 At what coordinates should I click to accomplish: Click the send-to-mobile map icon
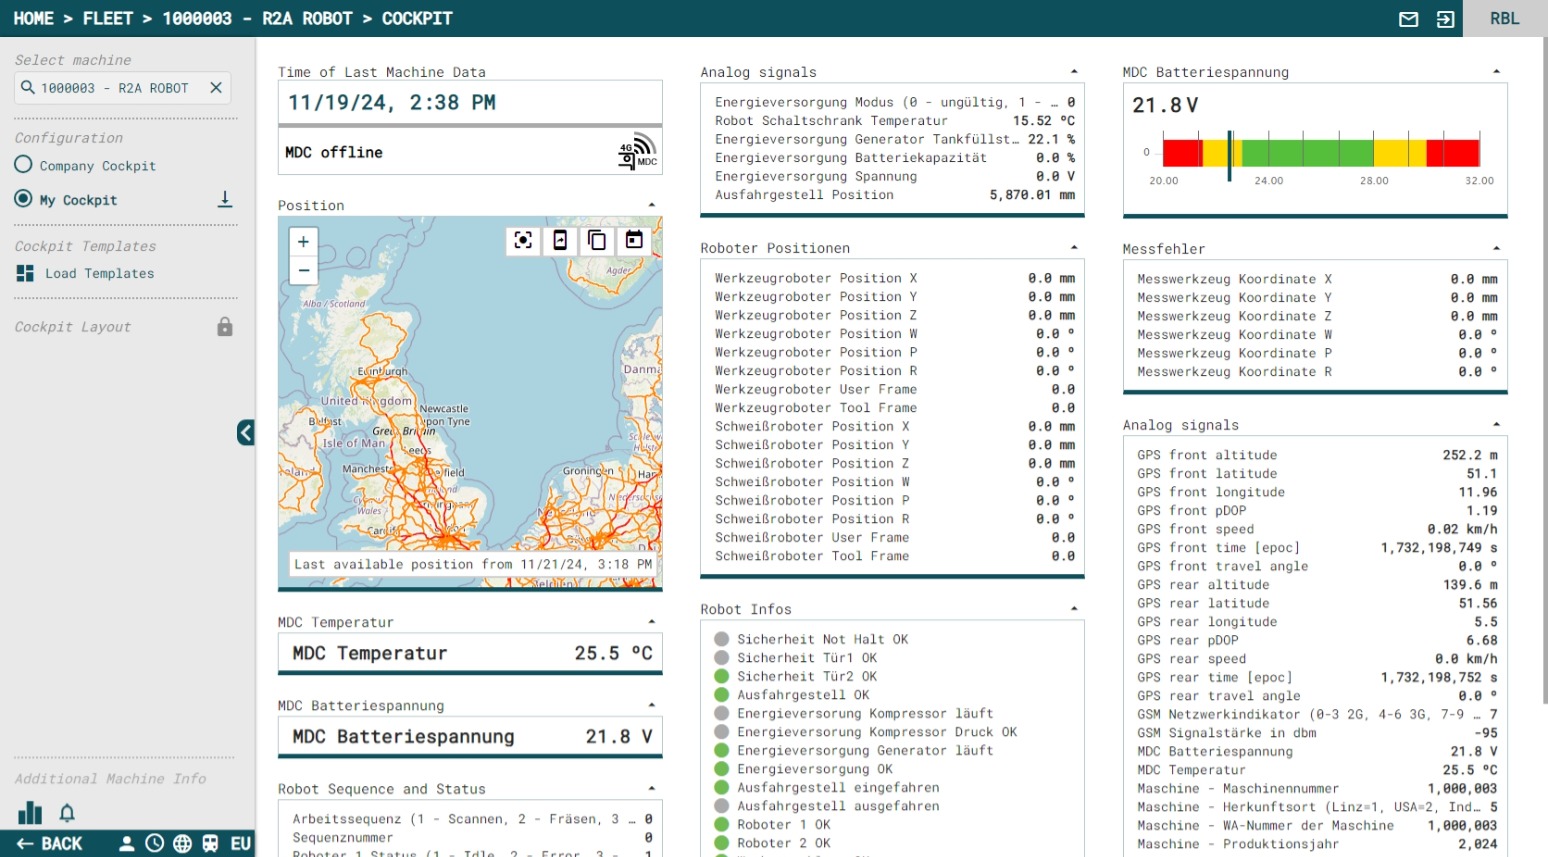(x=560, y=240)
